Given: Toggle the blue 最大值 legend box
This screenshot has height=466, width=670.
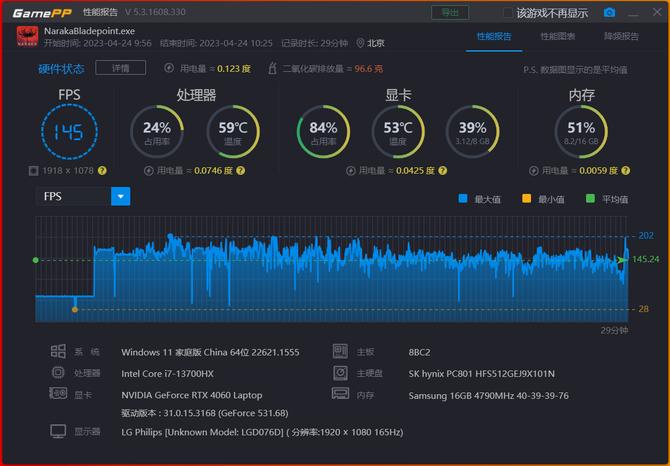Looking at the screenshot, I should point(462,199).
